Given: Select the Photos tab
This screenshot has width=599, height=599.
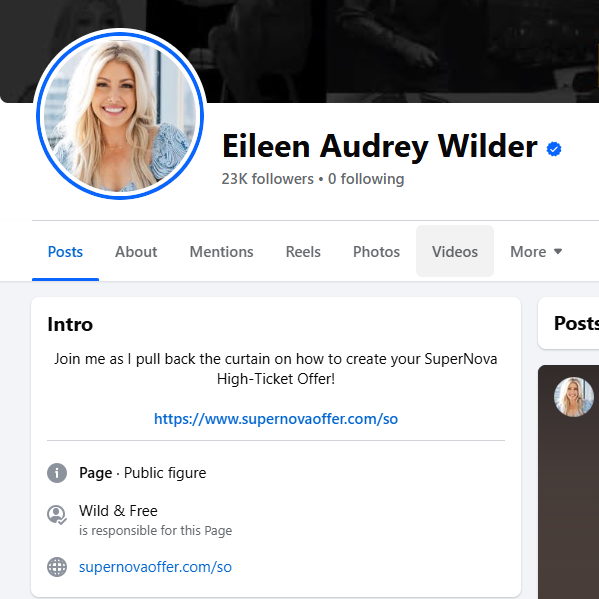Looking at the screenshot, I should click(376, 252).
